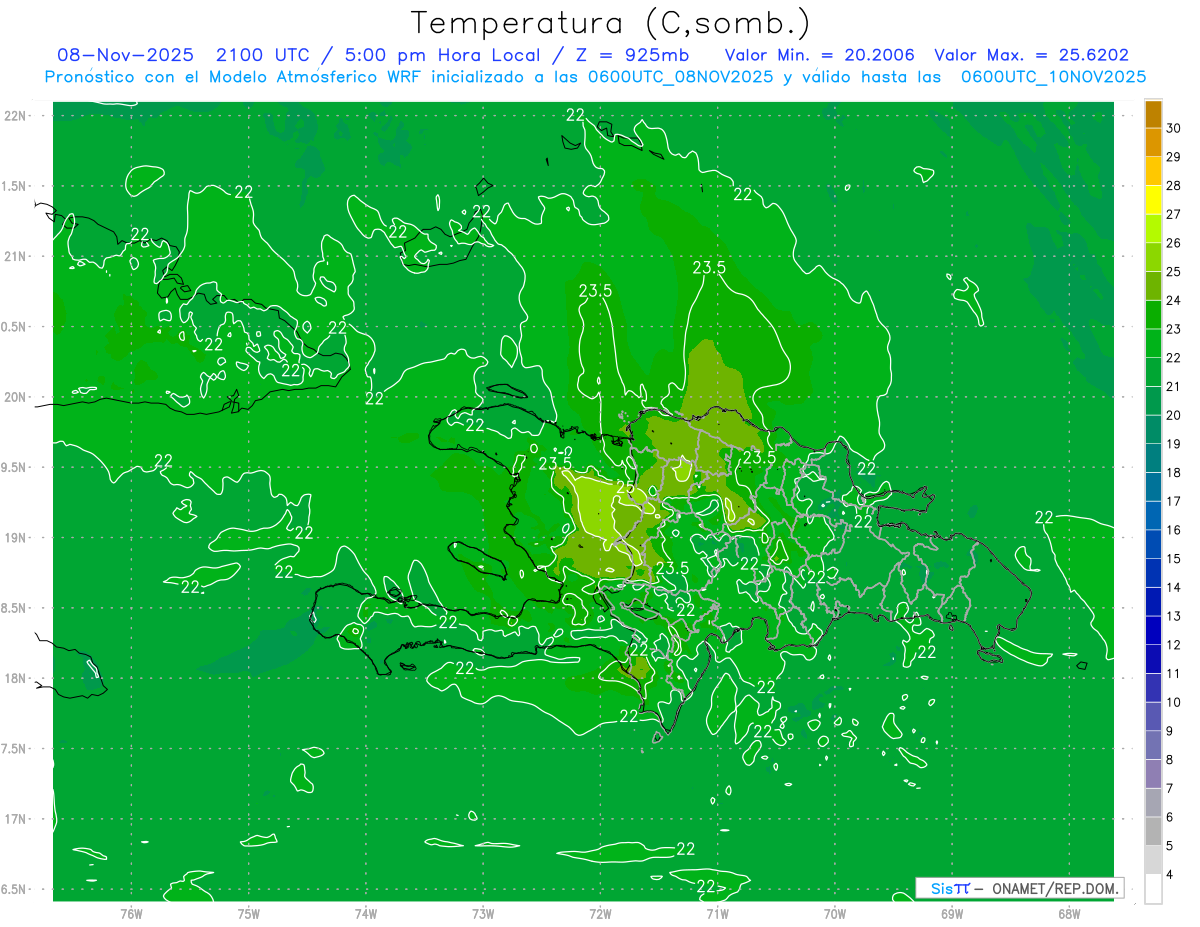Image resolution: width=1200 pixels, height=927 pixels.
Task: Click the legend value 13
Action: click(1174, 616)
